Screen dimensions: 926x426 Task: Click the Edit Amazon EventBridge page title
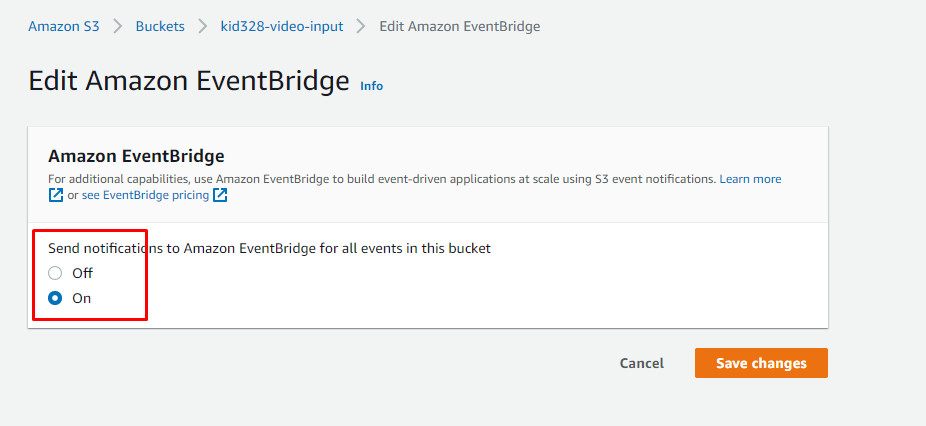click(x=189, y=81)
